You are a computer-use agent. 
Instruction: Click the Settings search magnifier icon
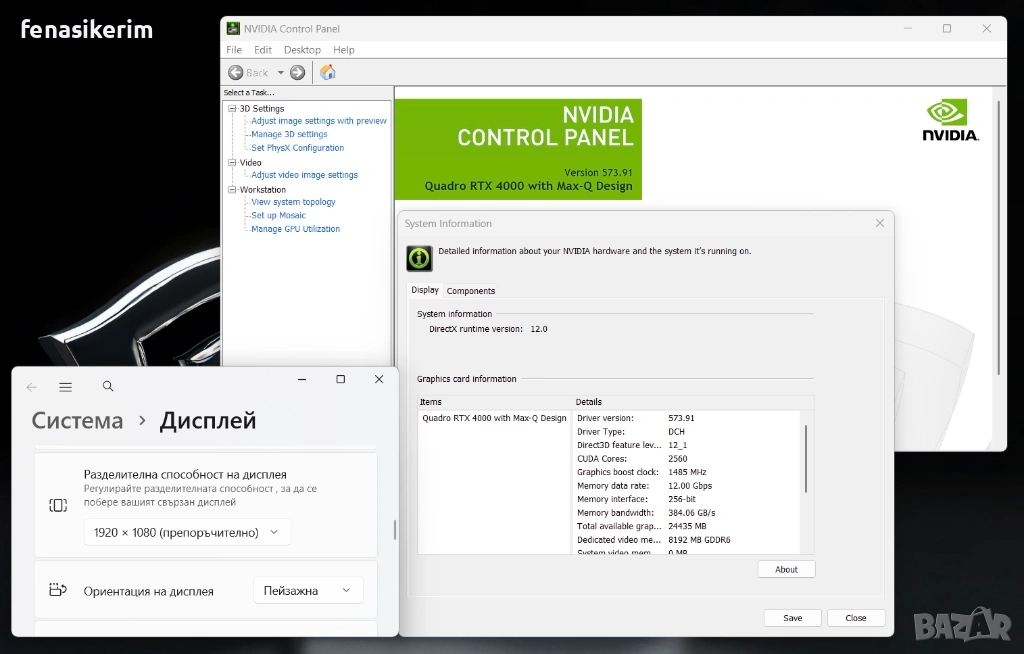click(x=108, y=387)
